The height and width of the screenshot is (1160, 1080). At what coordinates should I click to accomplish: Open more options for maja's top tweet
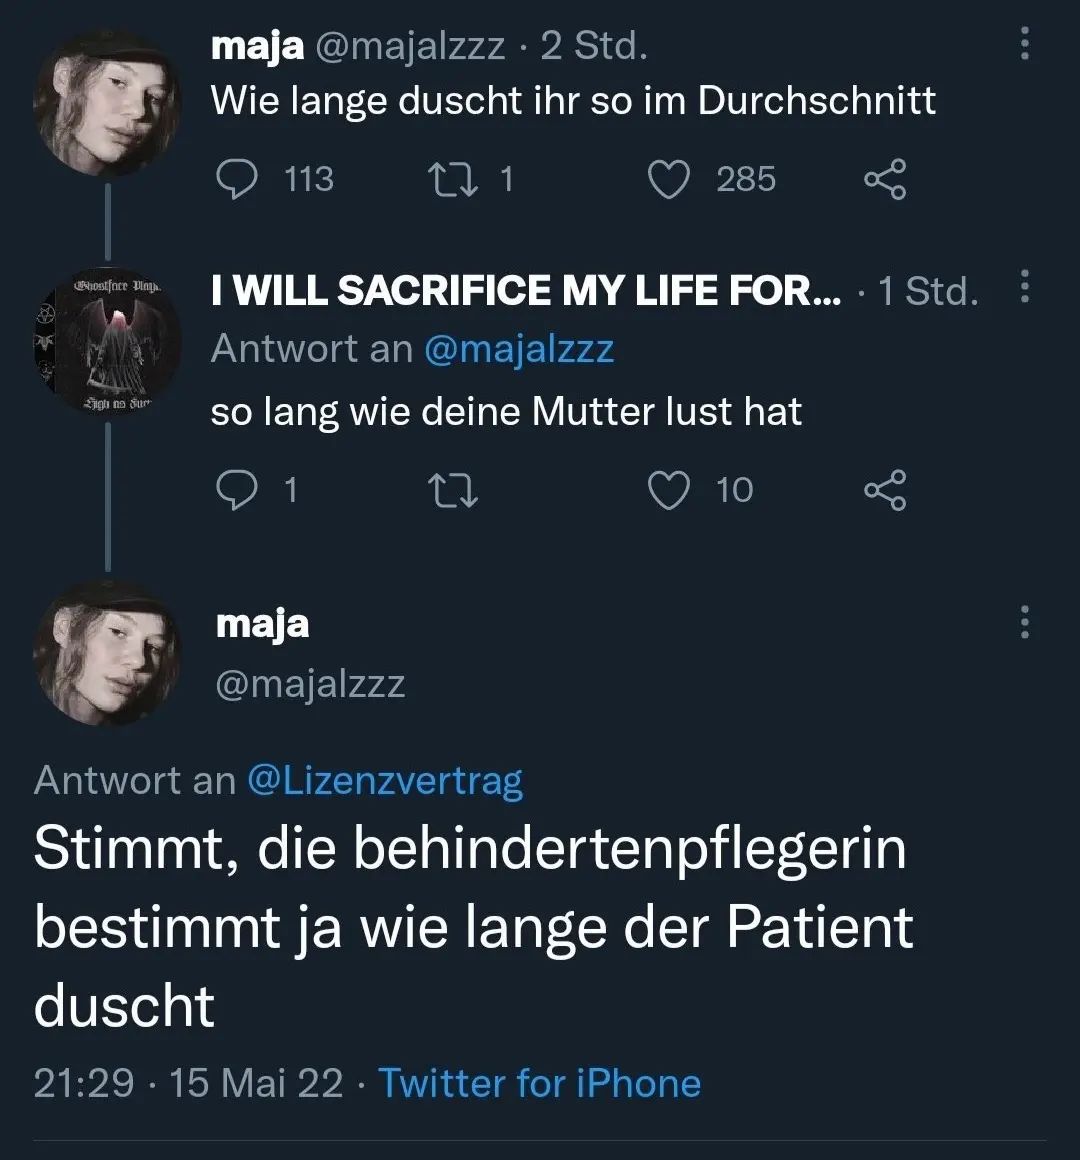(1024, 43)
